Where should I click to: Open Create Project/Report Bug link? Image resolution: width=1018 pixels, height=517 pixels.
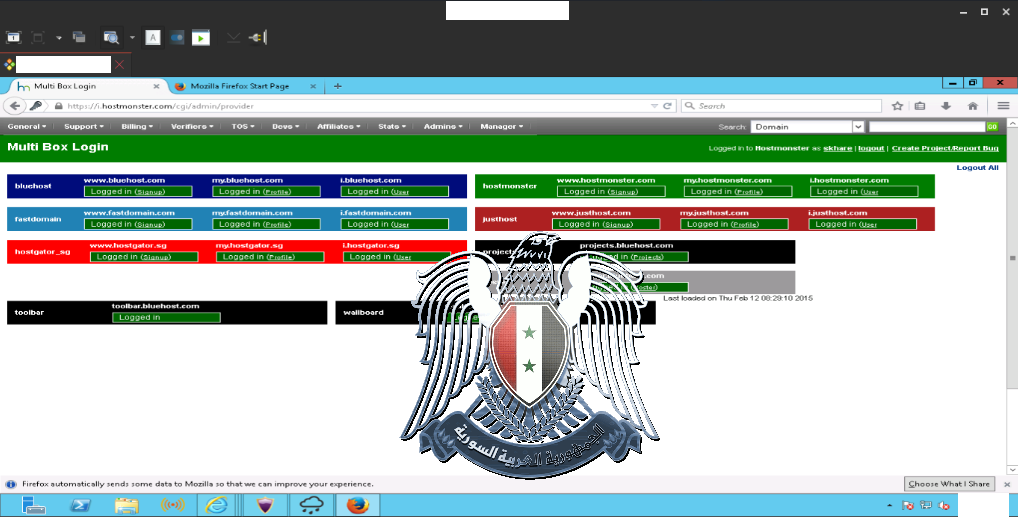[x=945, y=148]
